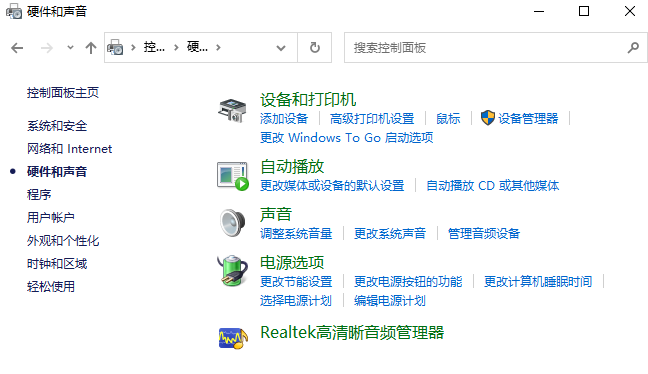The image size is (648, 374).
Task: Select 网络和 Internet category
Action: pos(69,149)
